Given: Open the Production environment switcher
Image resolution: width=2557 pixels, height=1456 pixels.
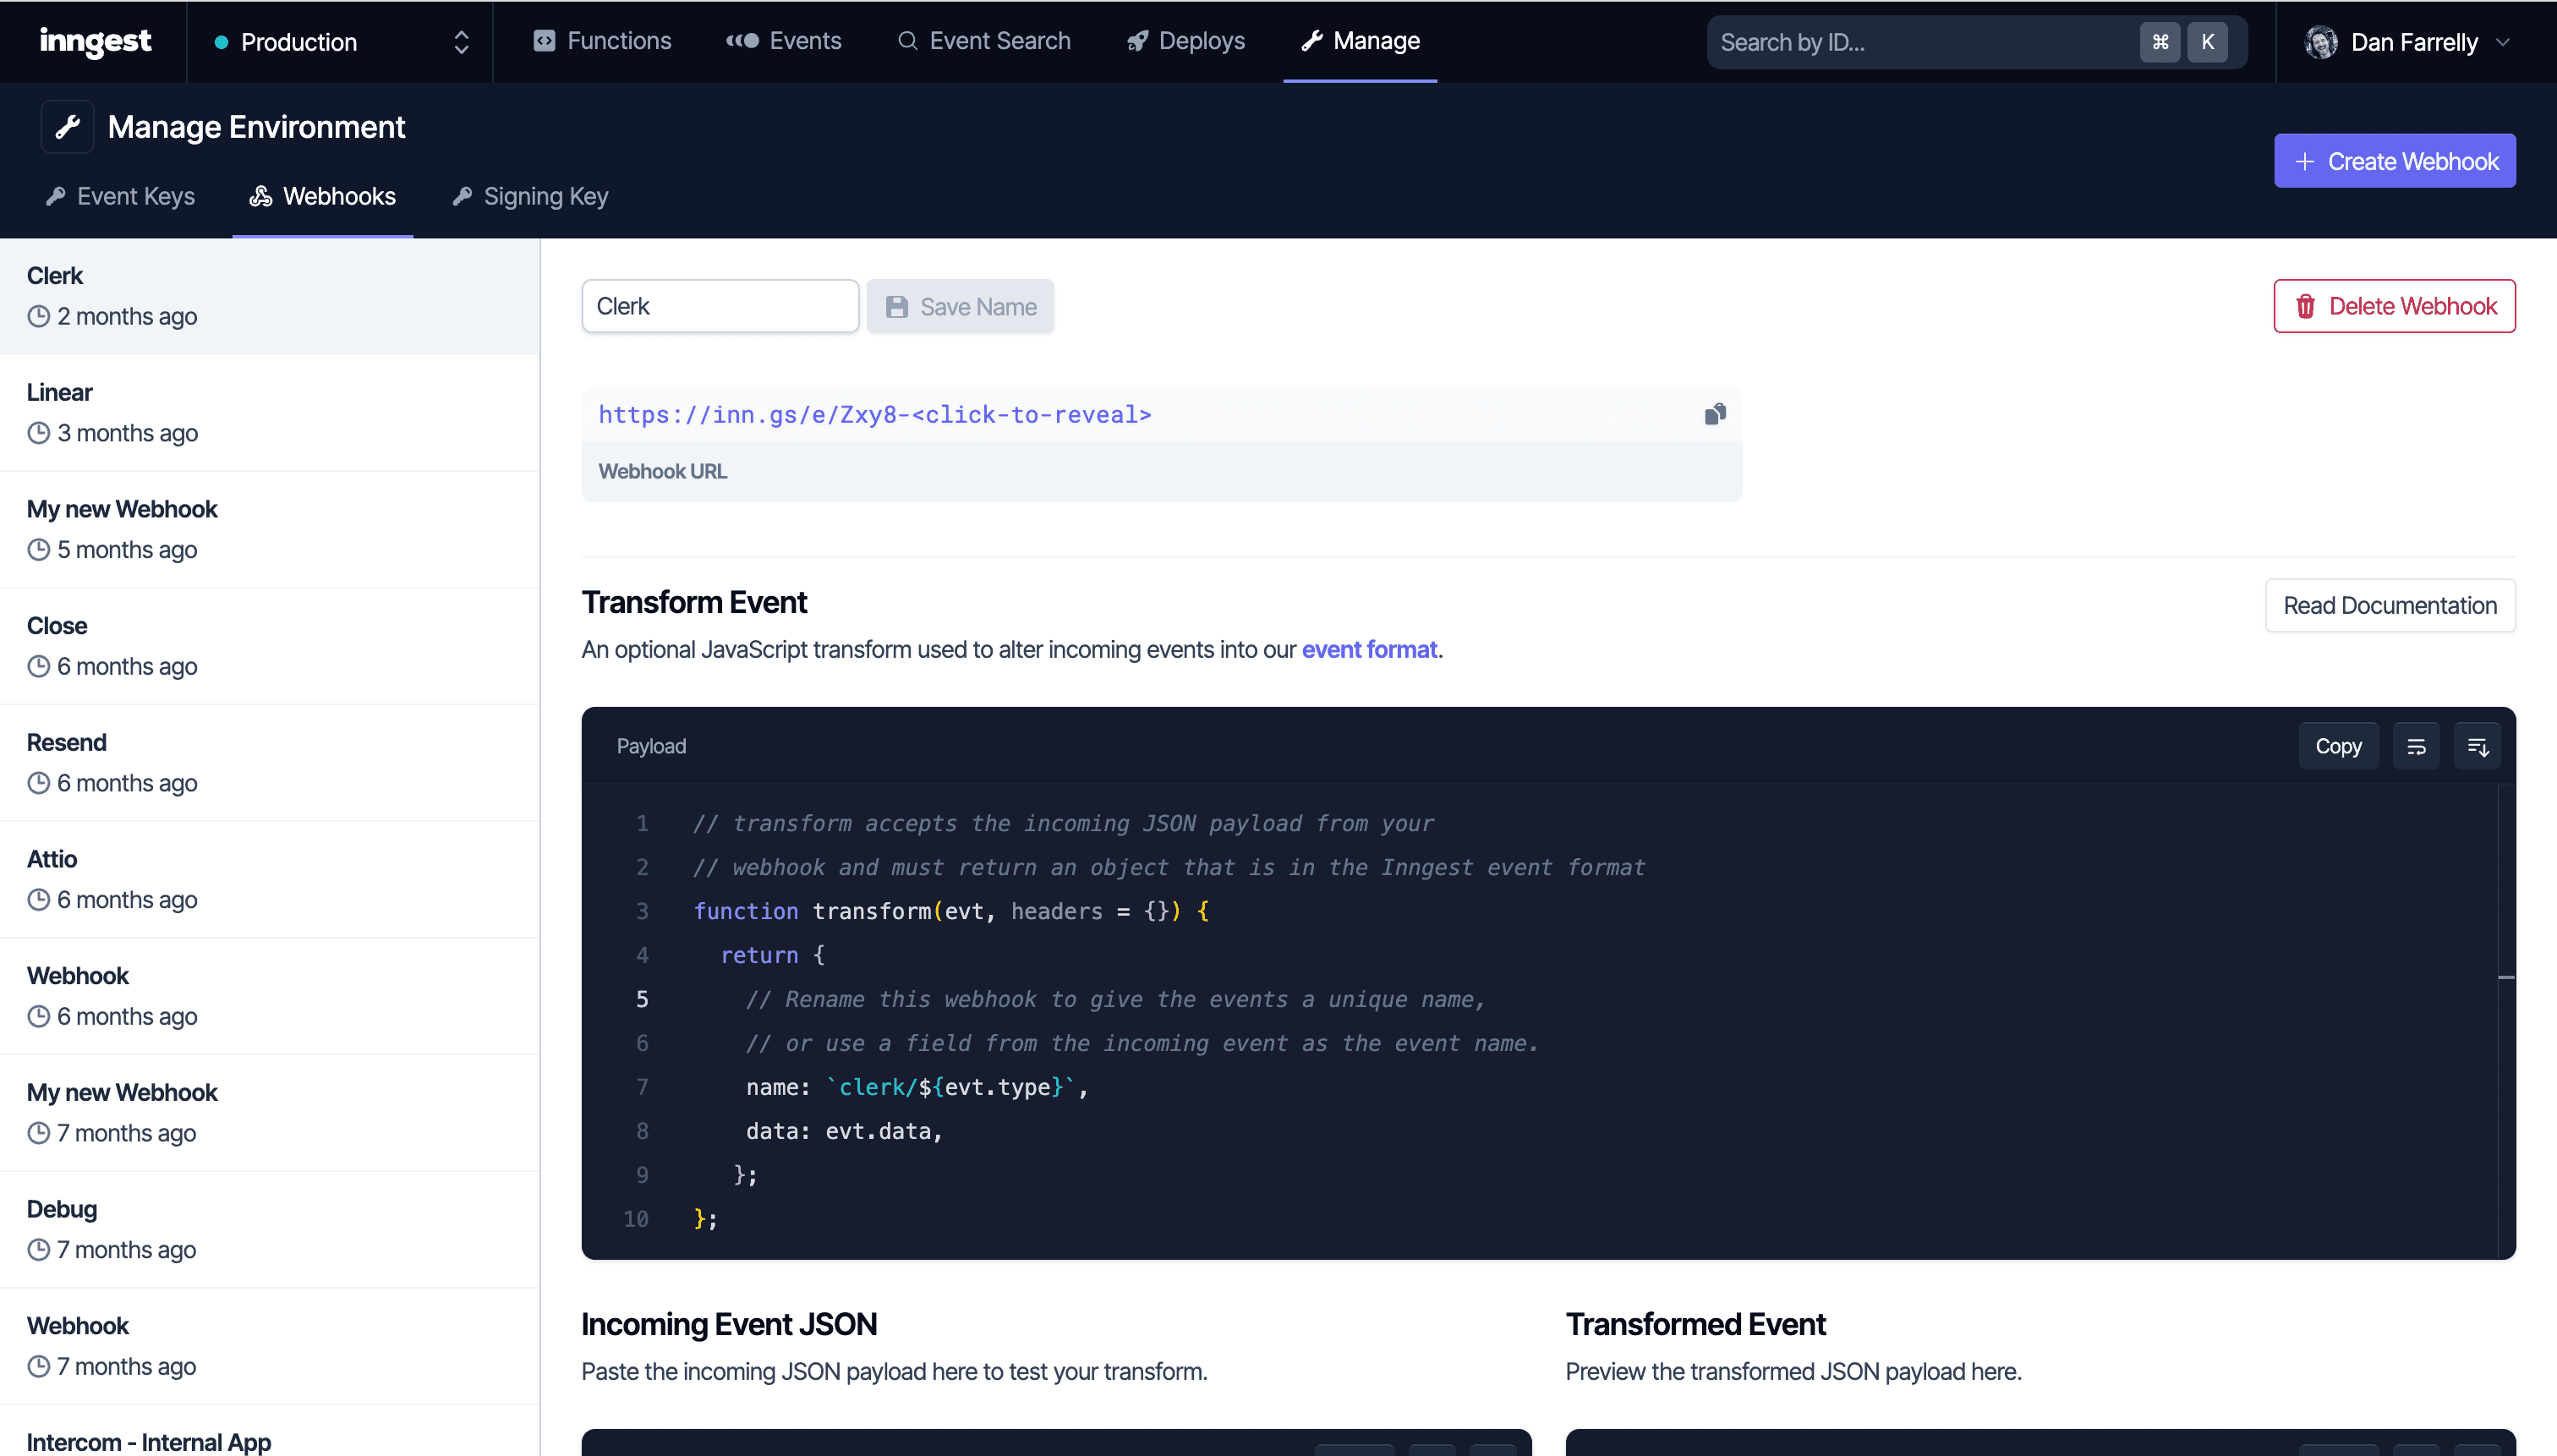Looking at the screenshot, I should tap(340, 42).
